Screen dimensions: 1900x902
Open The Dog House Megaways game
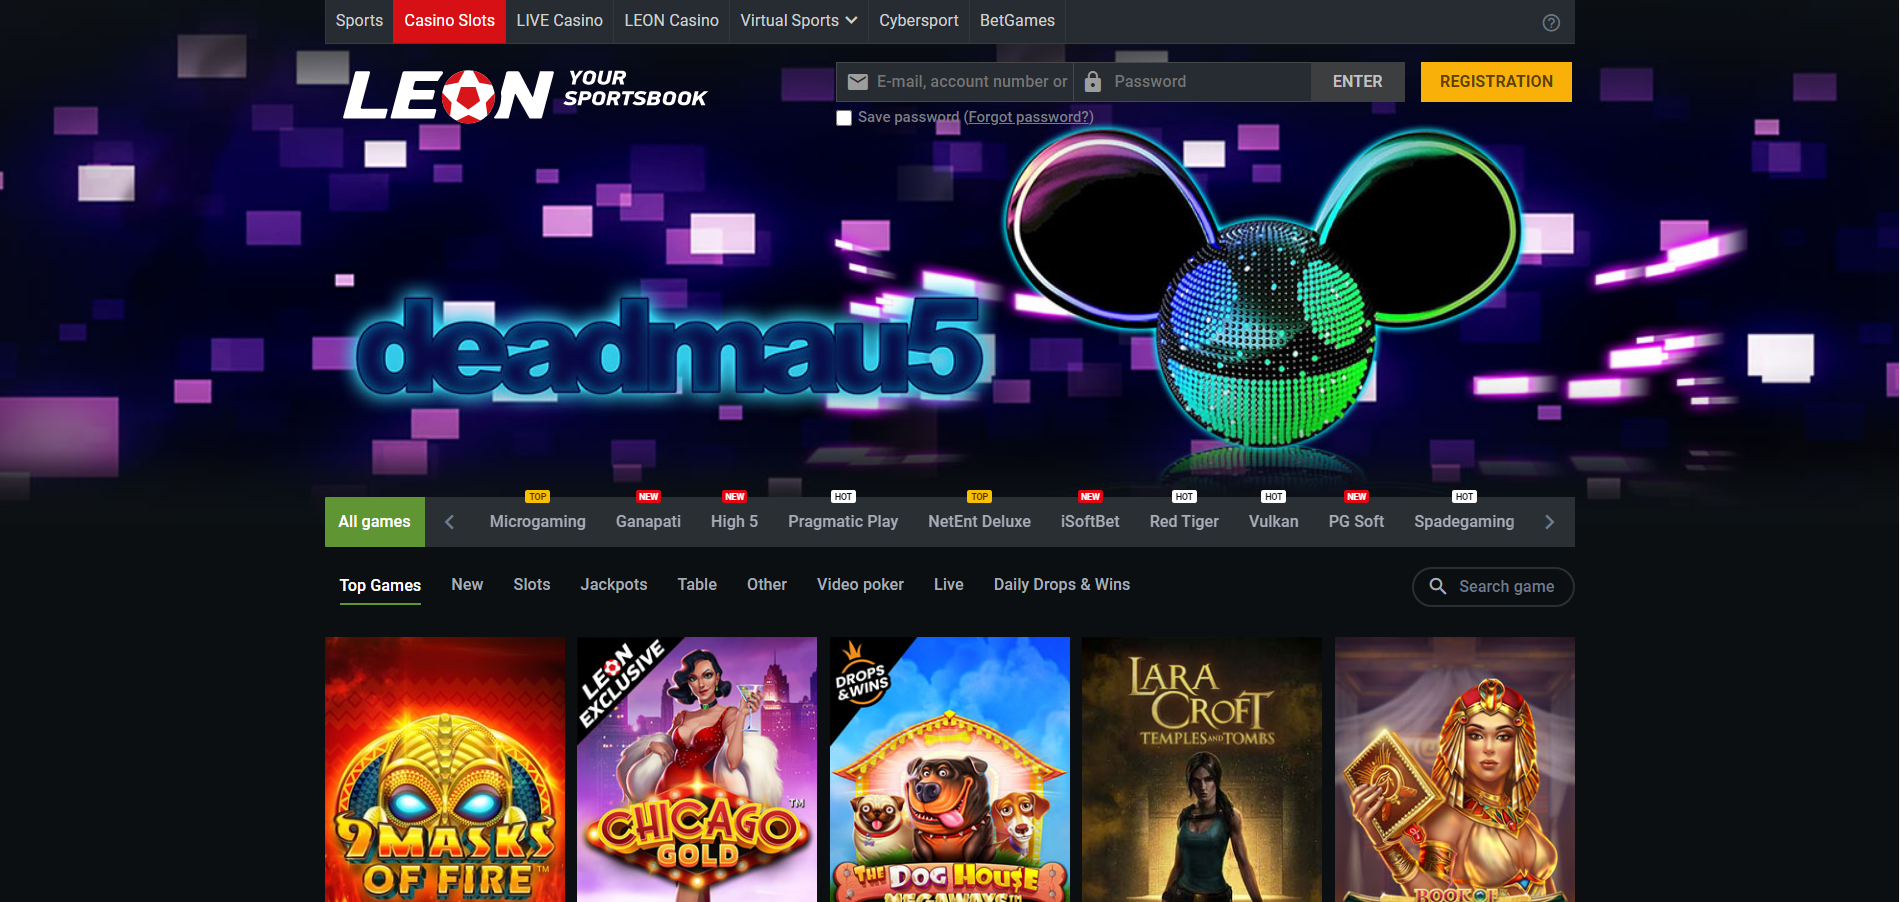950,770
